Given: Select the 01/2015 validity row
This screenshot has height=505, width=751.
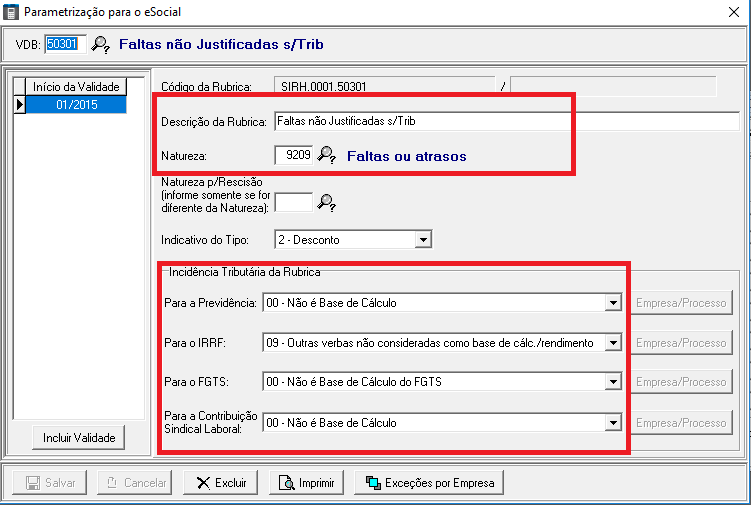Looking at the screenshot, I should [76, 104].
